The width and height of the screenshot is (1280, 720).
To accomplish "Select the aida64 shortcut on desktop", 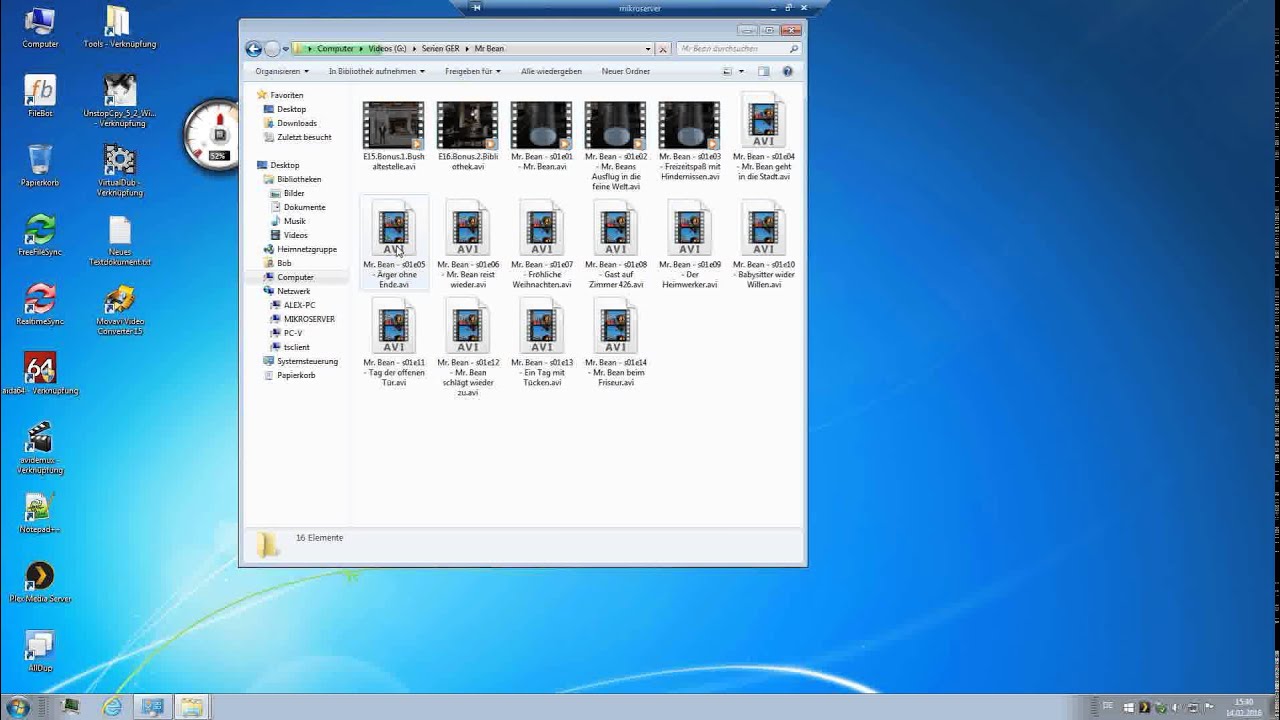I will coord(40,373).
